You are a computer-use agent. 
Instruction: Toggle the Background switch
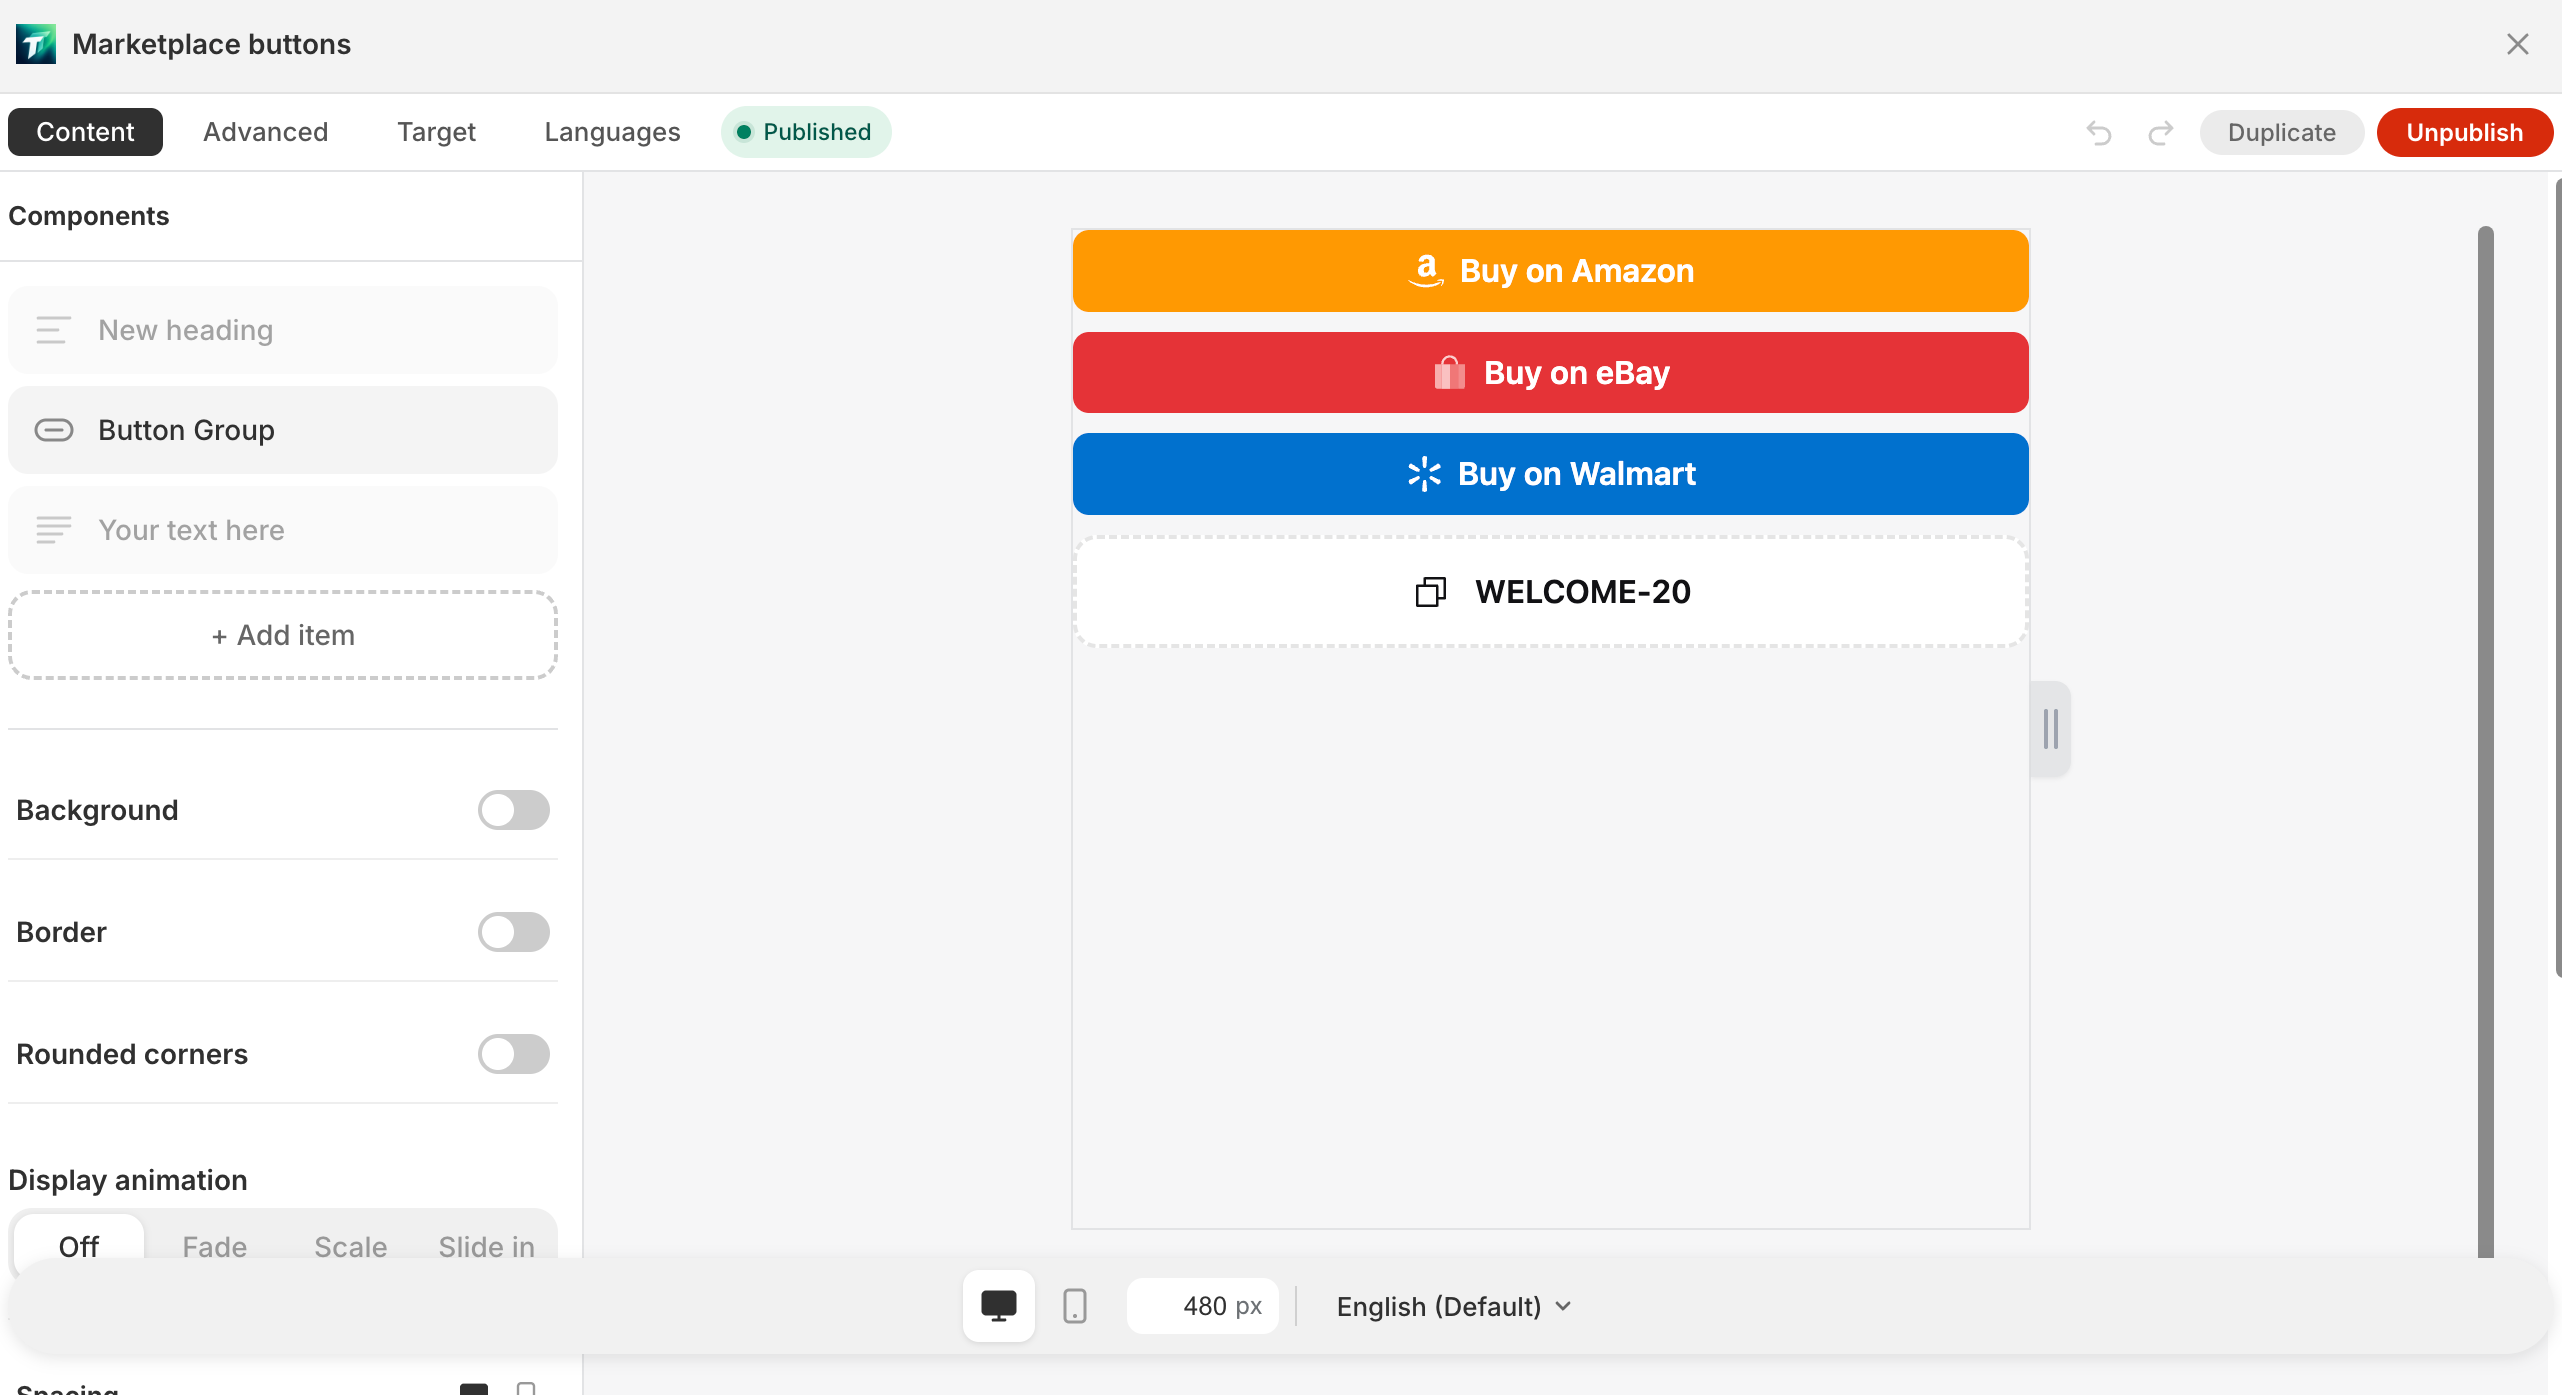click(514, 810)
